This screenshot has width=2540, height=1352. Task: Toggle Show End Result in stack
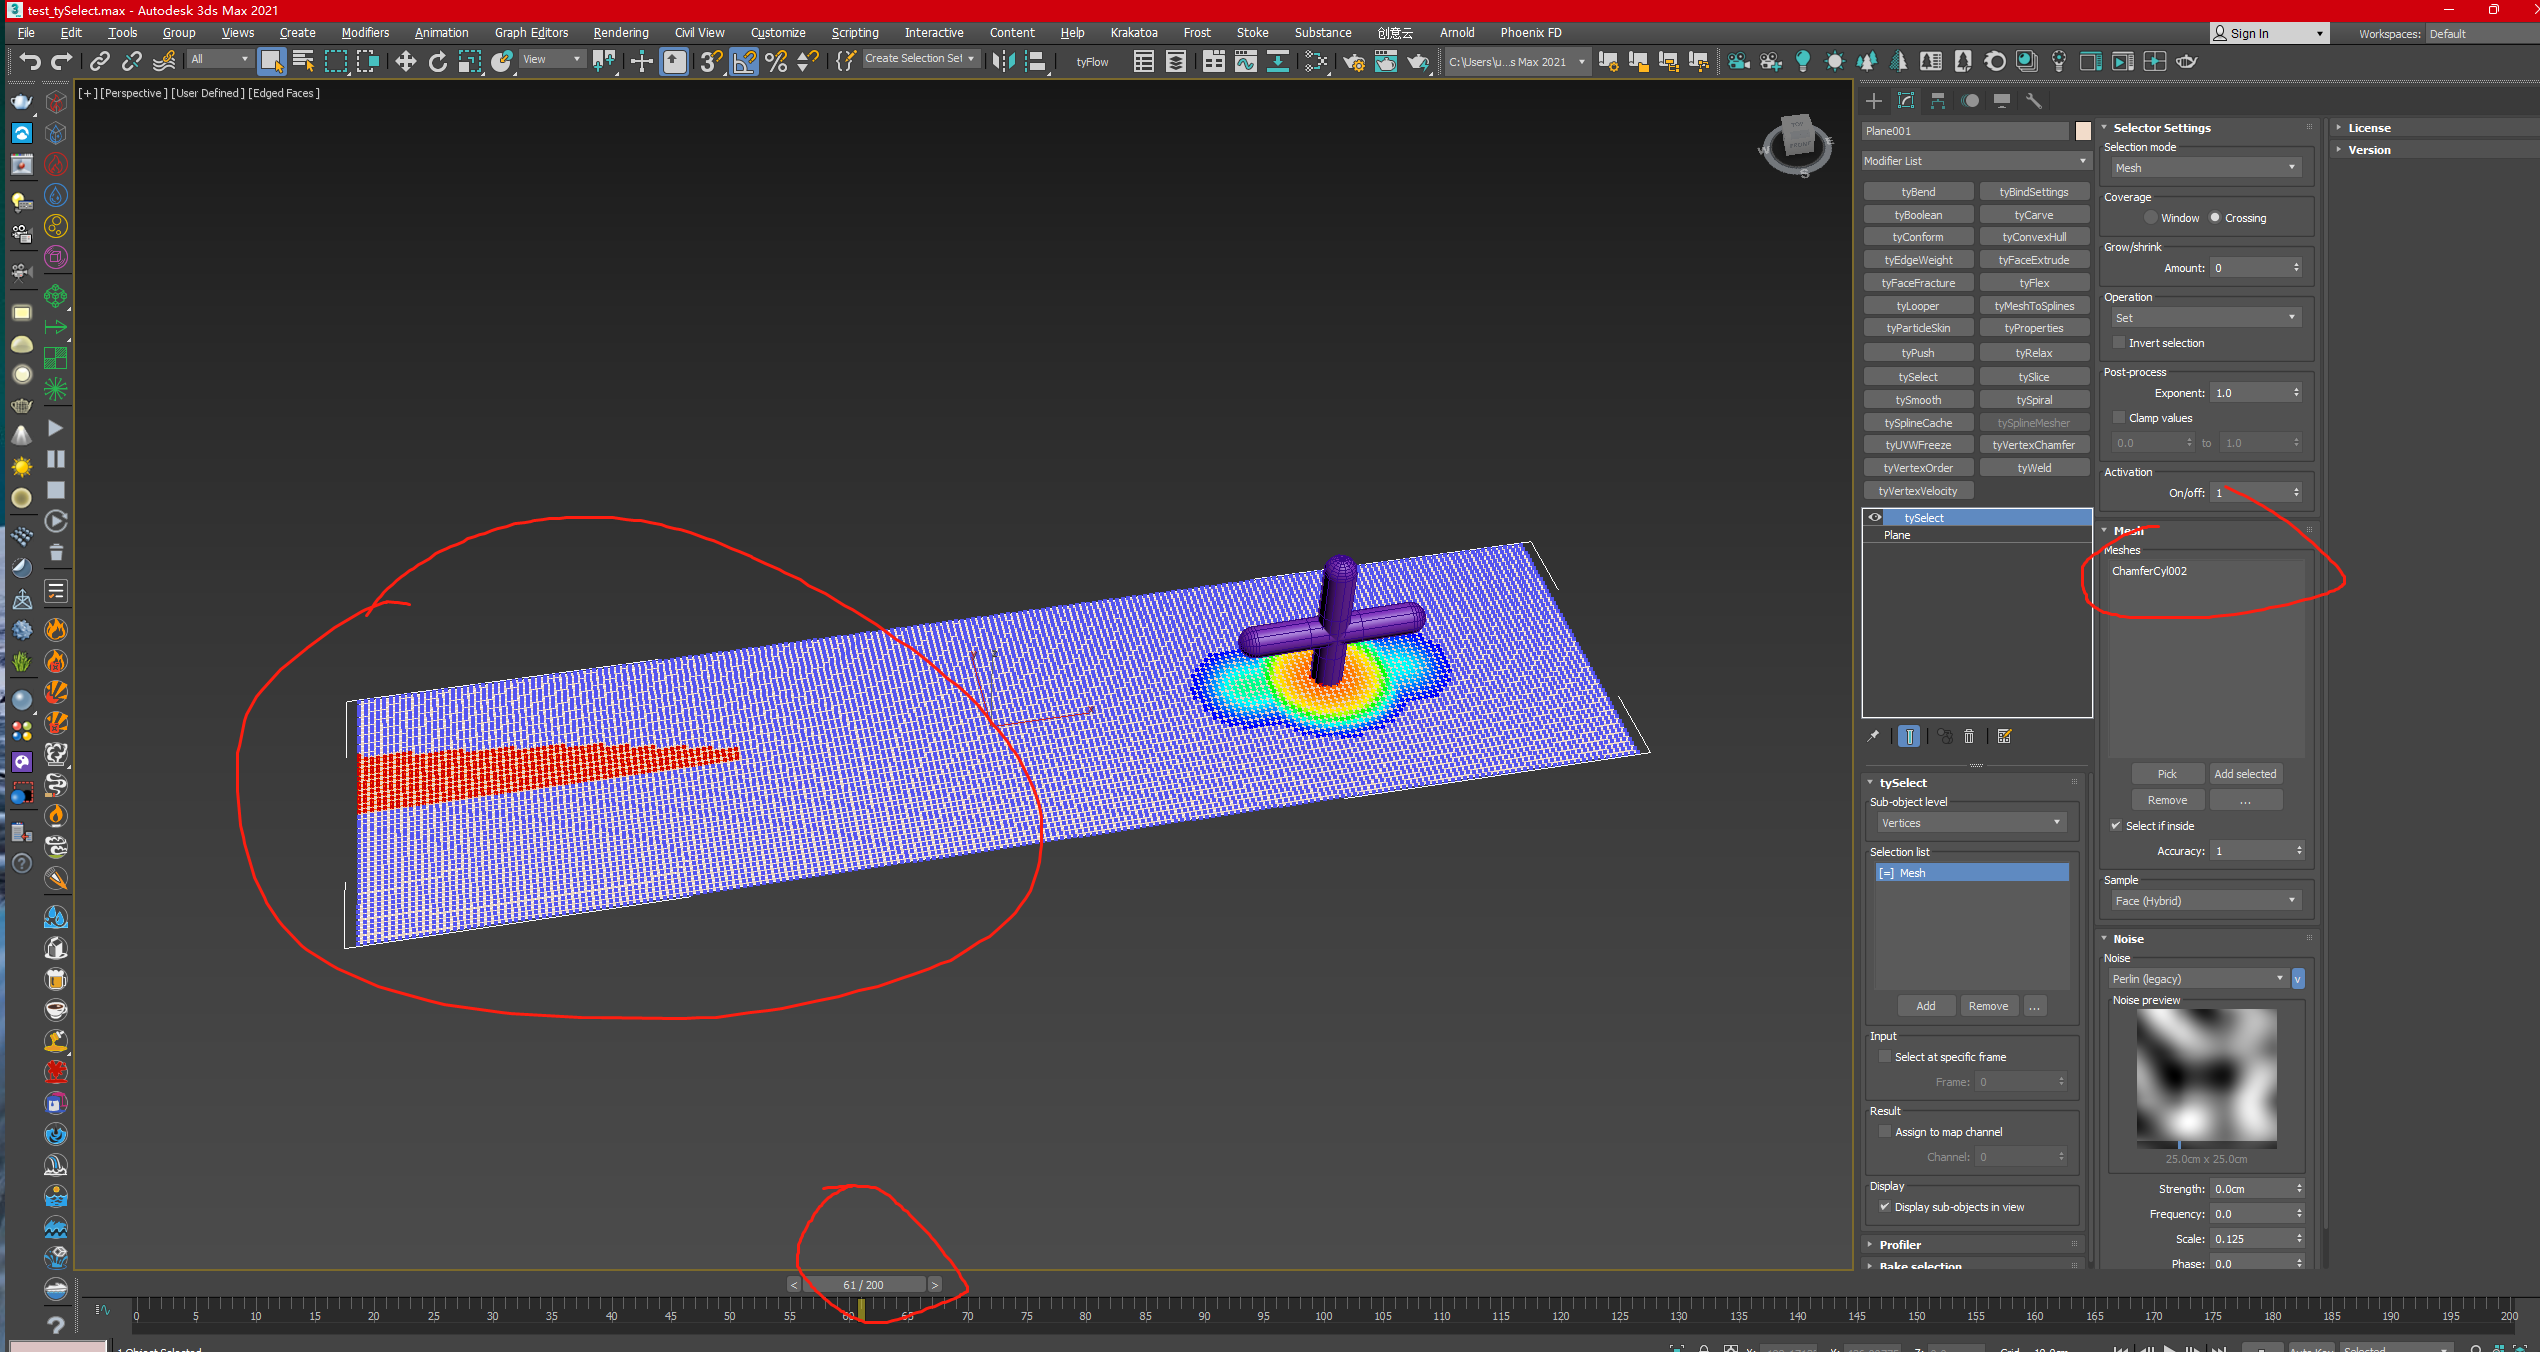point(1909,736)
